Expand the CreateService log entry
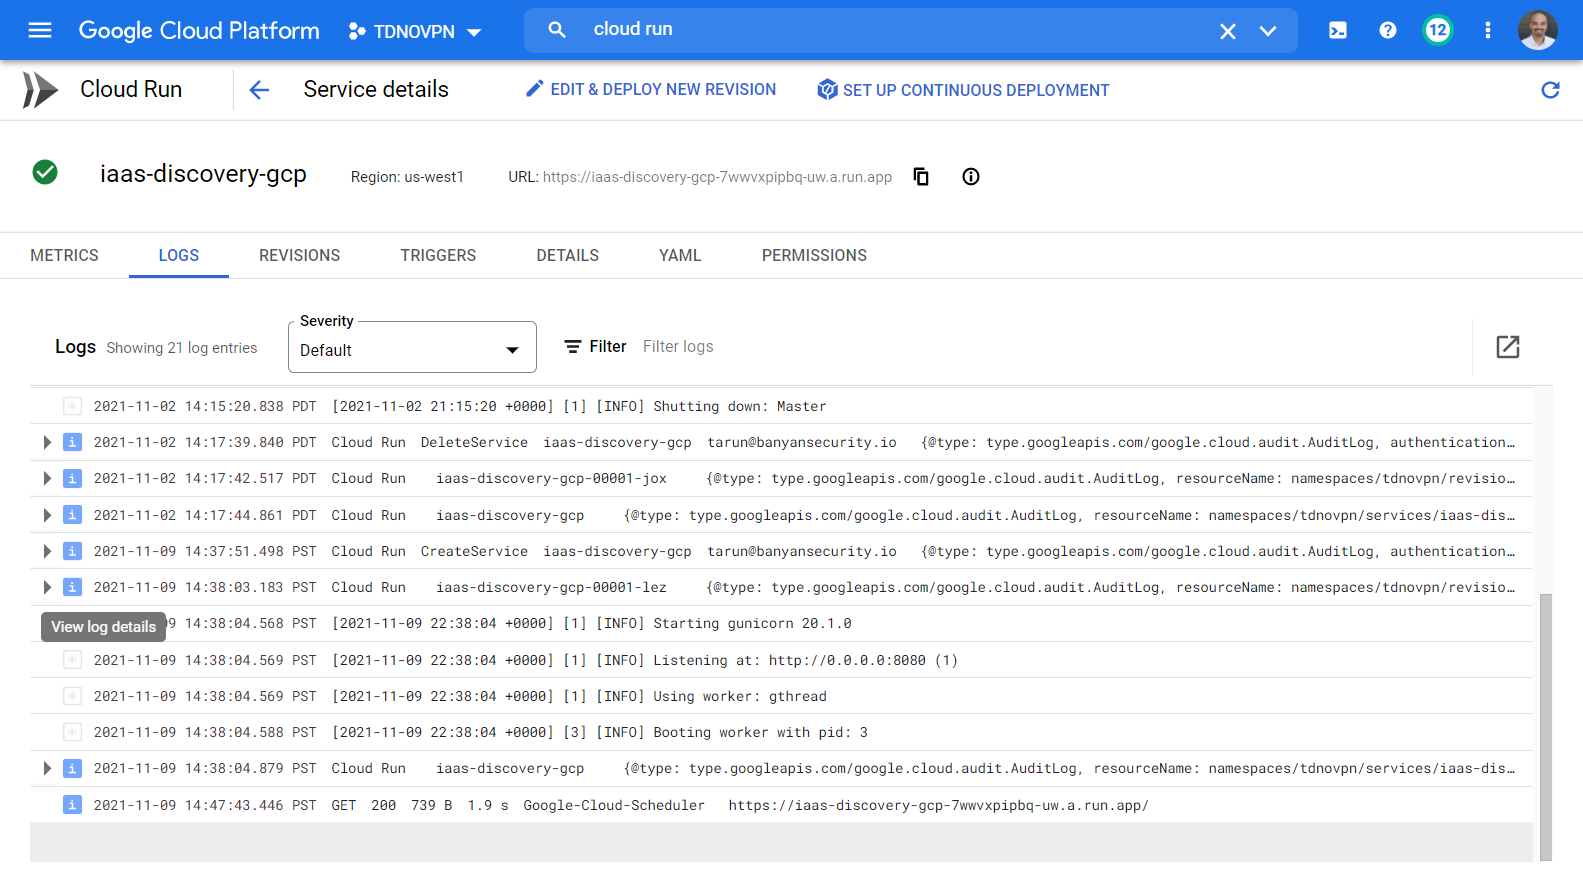This screenshot has width=1583, height=892. pos(47,551)
